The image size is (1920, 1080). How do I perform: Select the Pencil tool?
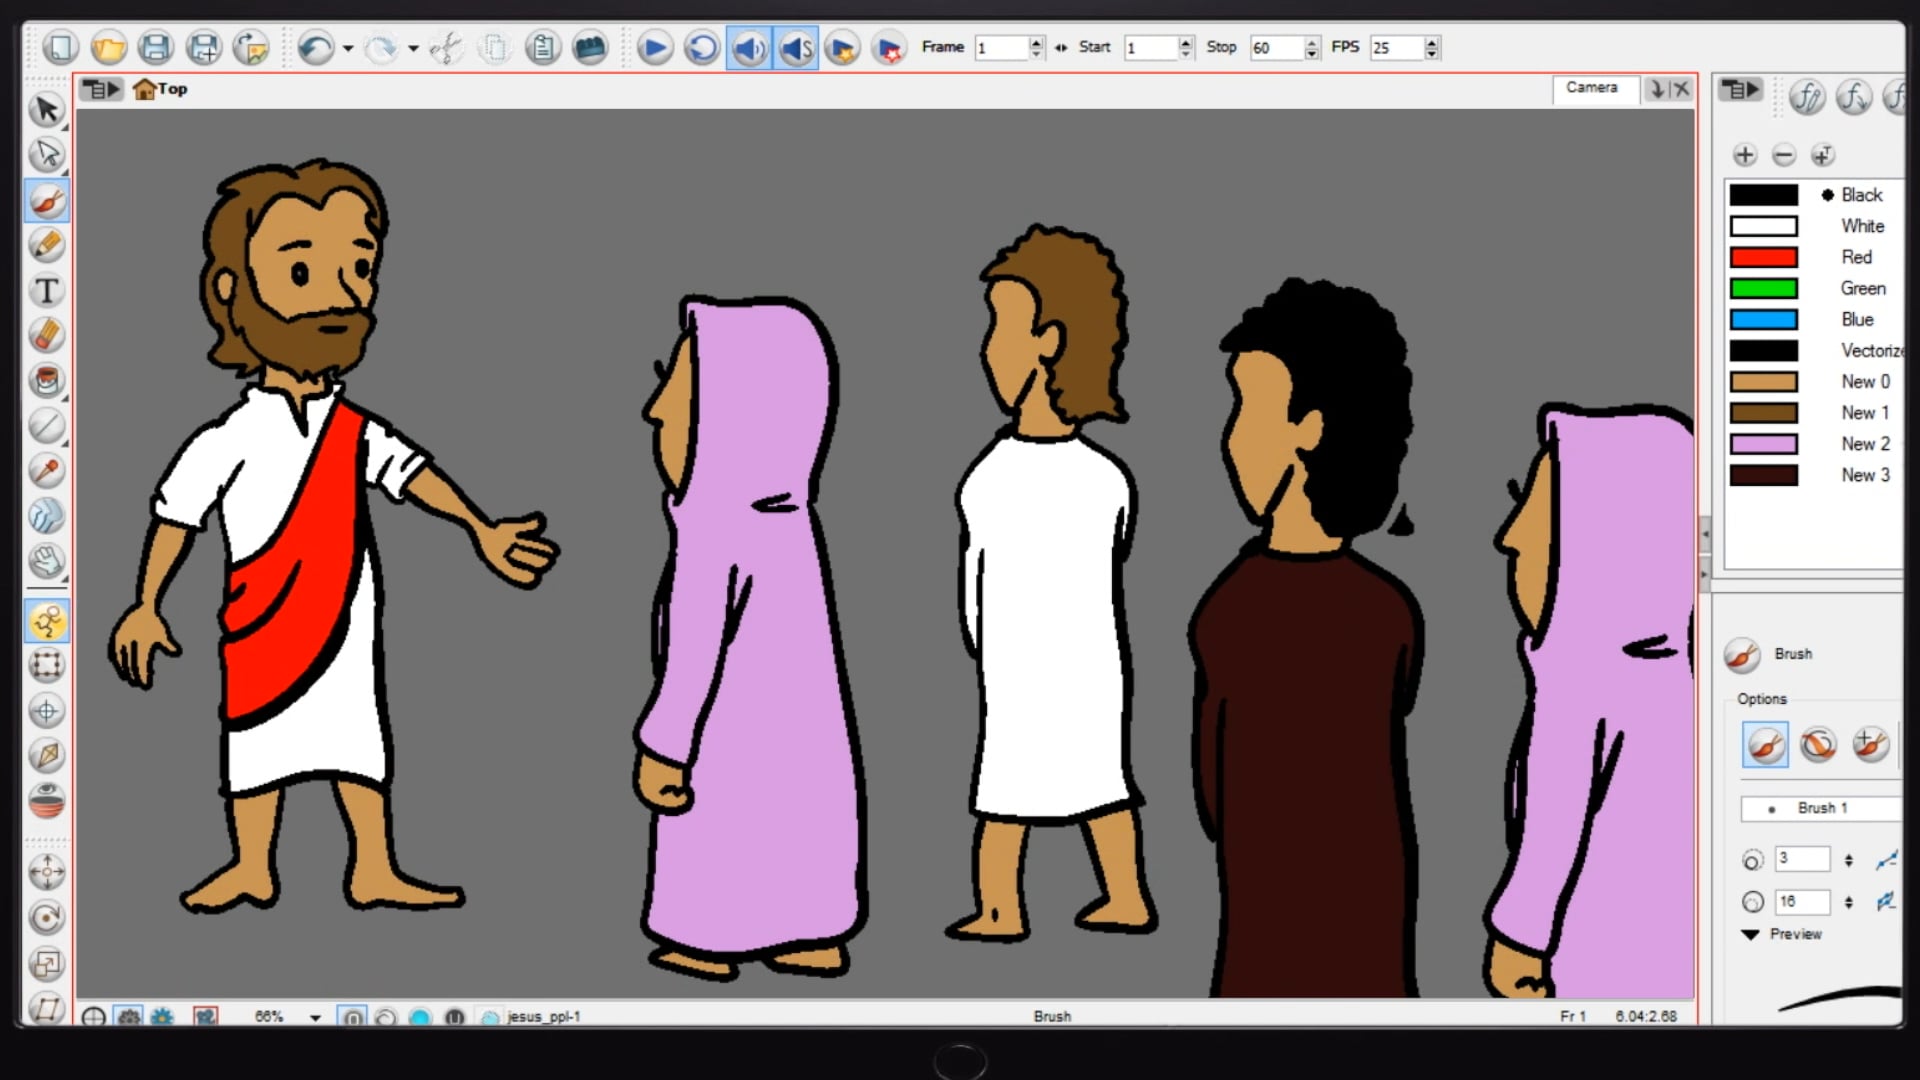click(47, 246)
